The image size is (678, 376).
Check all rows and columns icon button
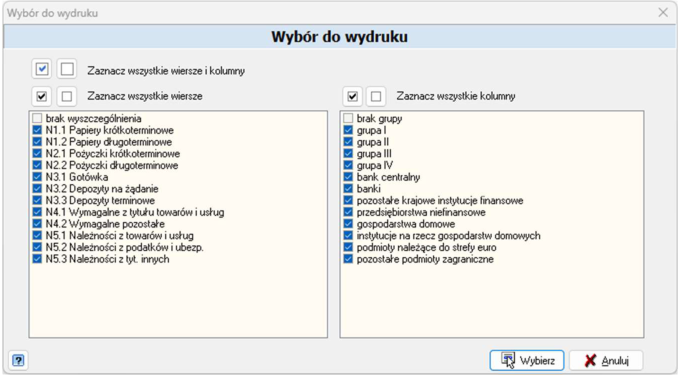42,69
